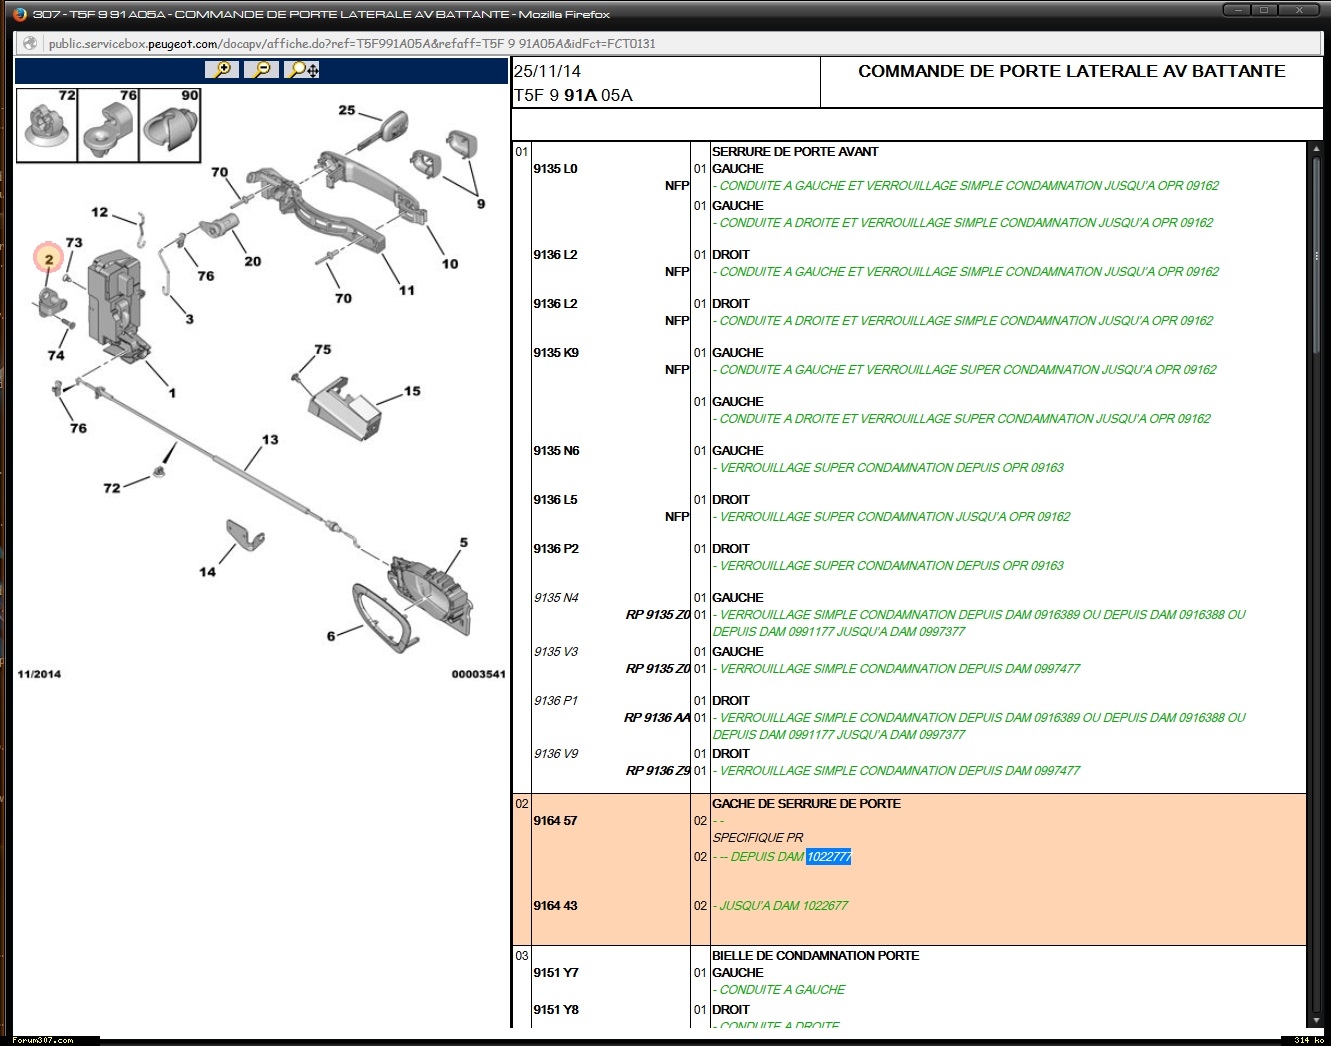Select part number 9135 L0
This screenshot has height=1046, width=1331.
pyautogui.click(x=555, y=169)
